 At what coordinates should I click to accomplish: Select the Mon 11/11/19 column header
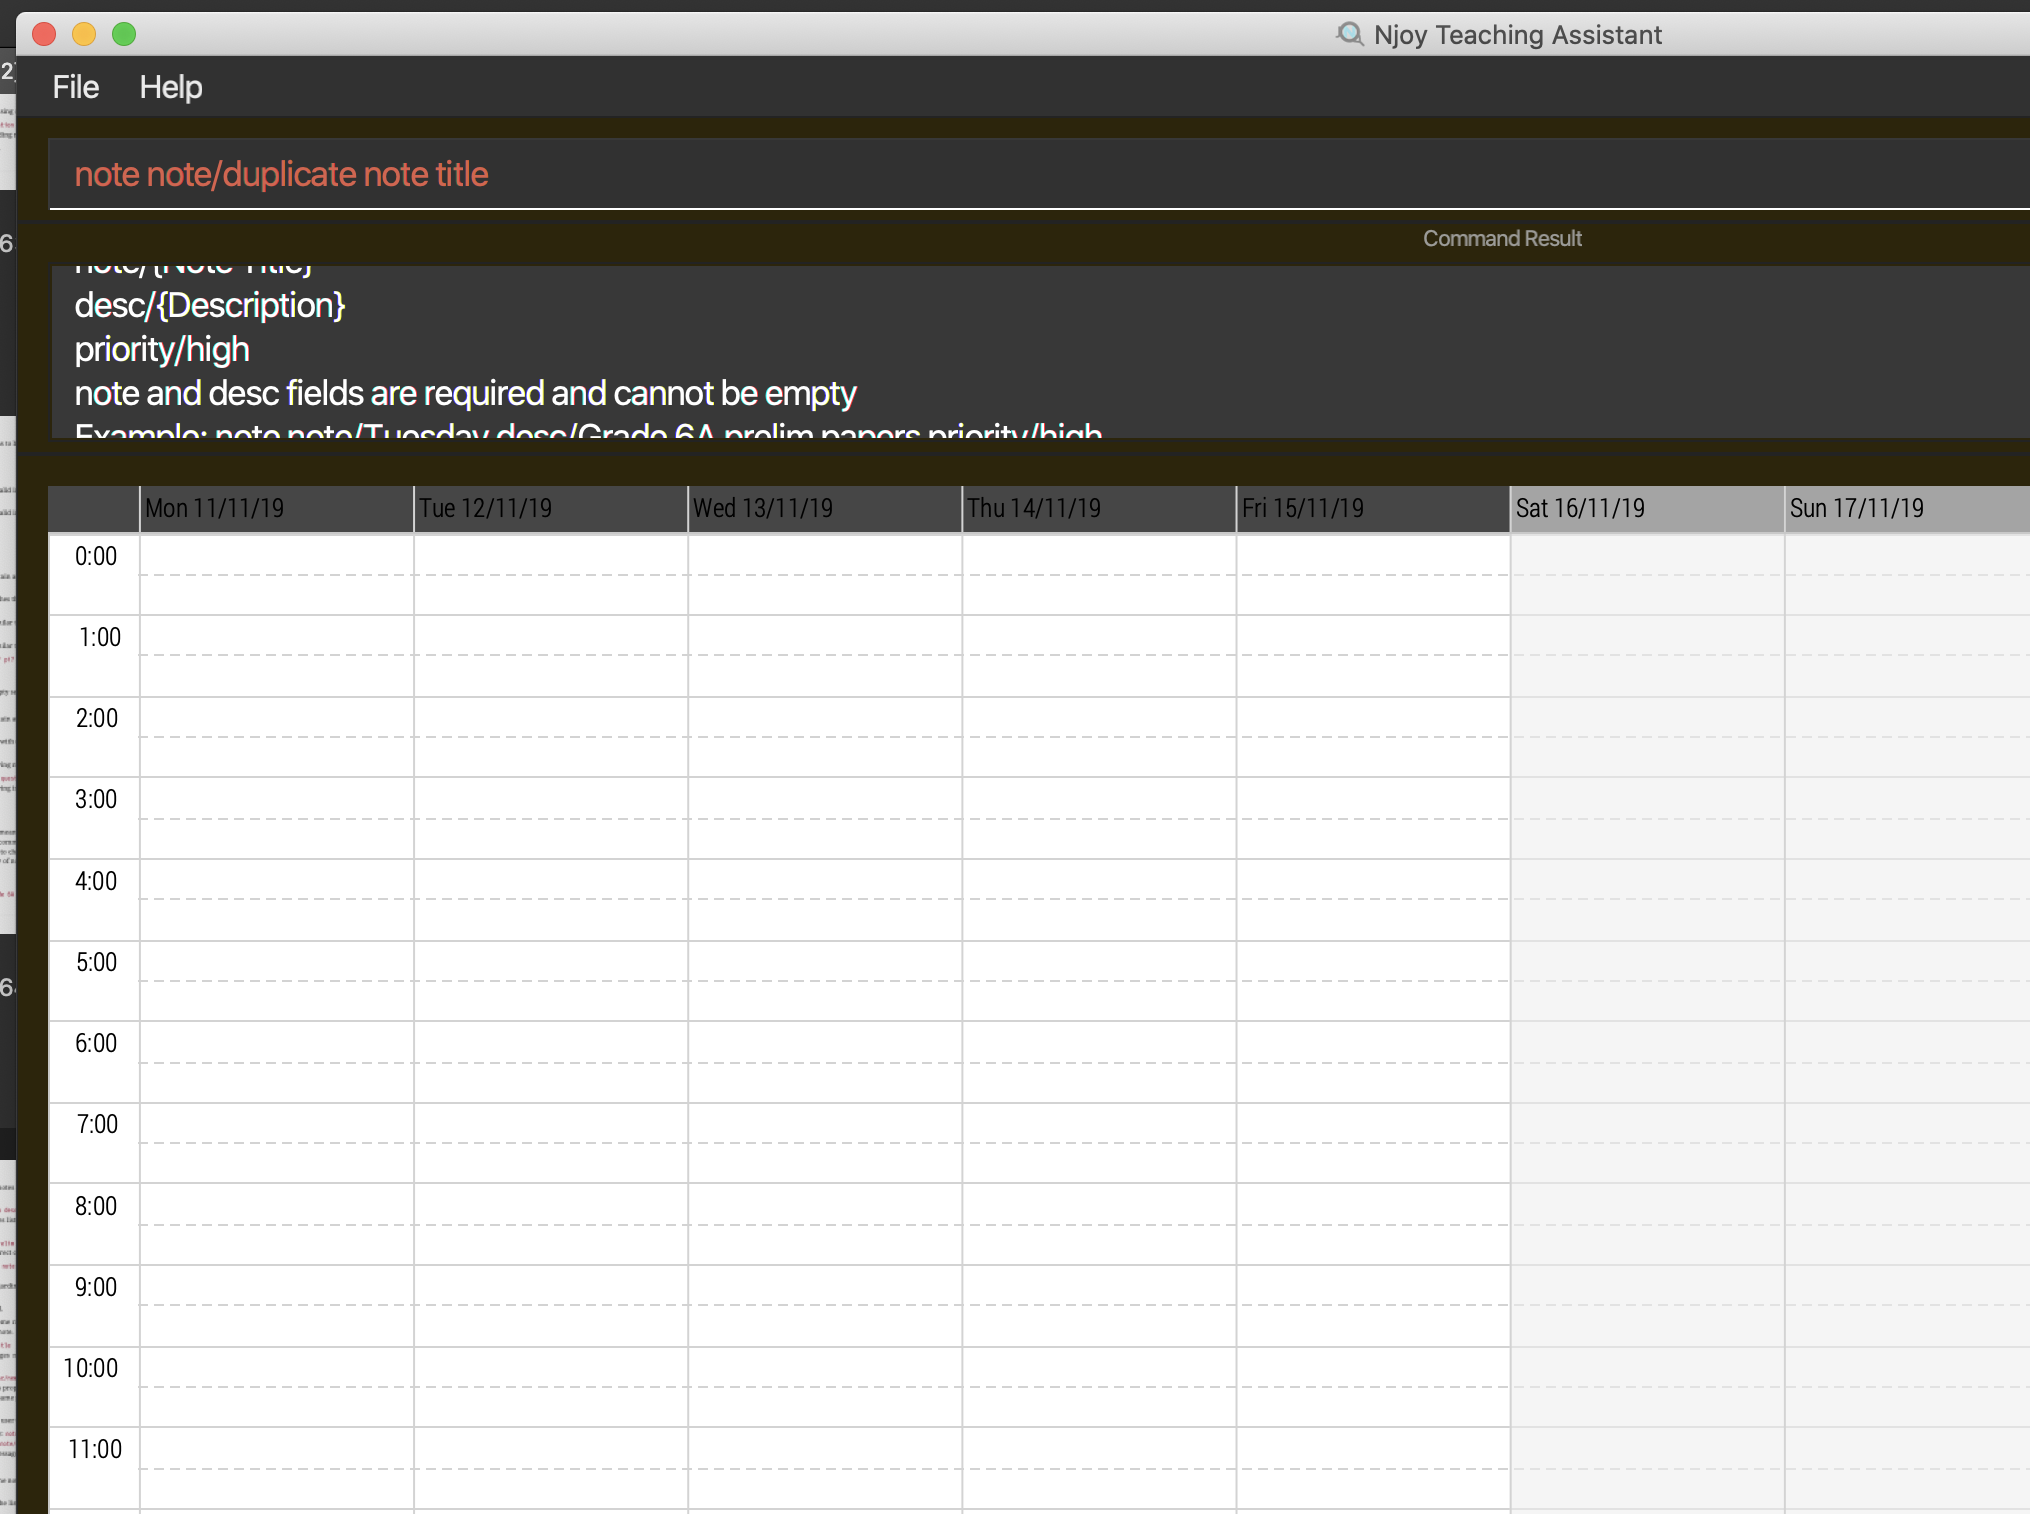tap(276, 508)
